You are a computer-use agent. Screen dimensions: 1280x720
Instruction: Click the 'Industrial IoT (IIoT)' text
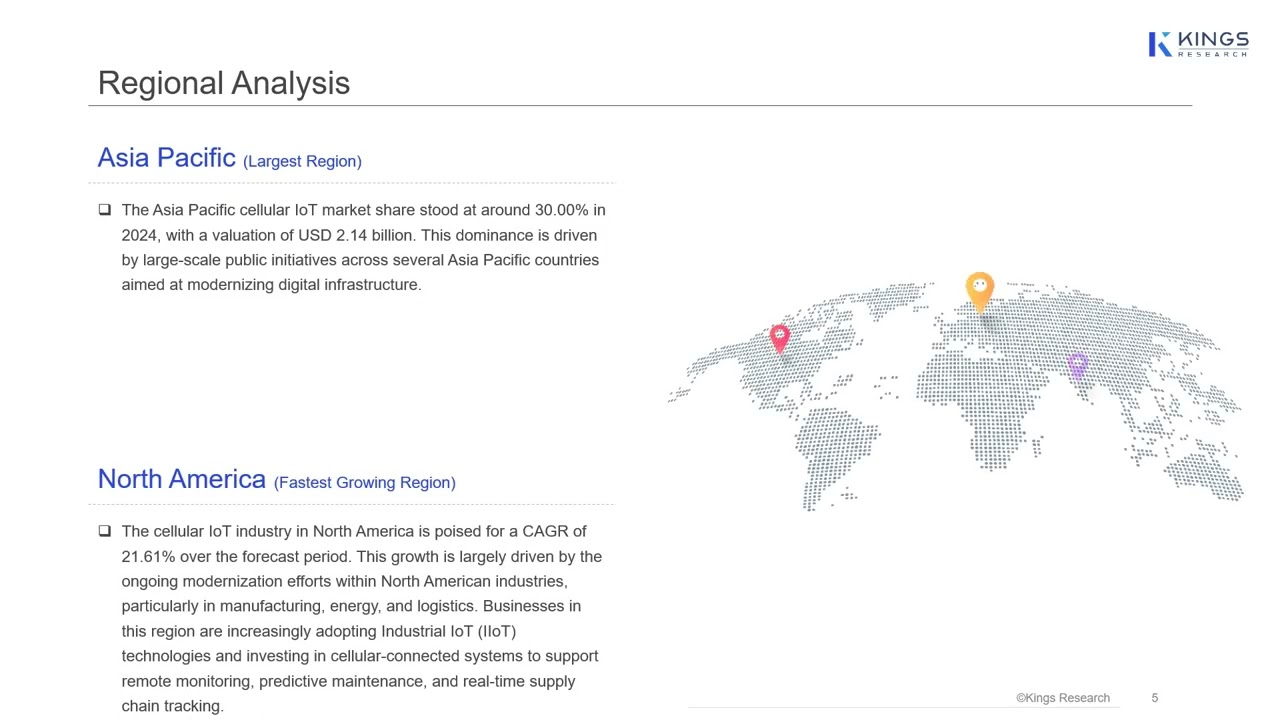click(448, 631)
